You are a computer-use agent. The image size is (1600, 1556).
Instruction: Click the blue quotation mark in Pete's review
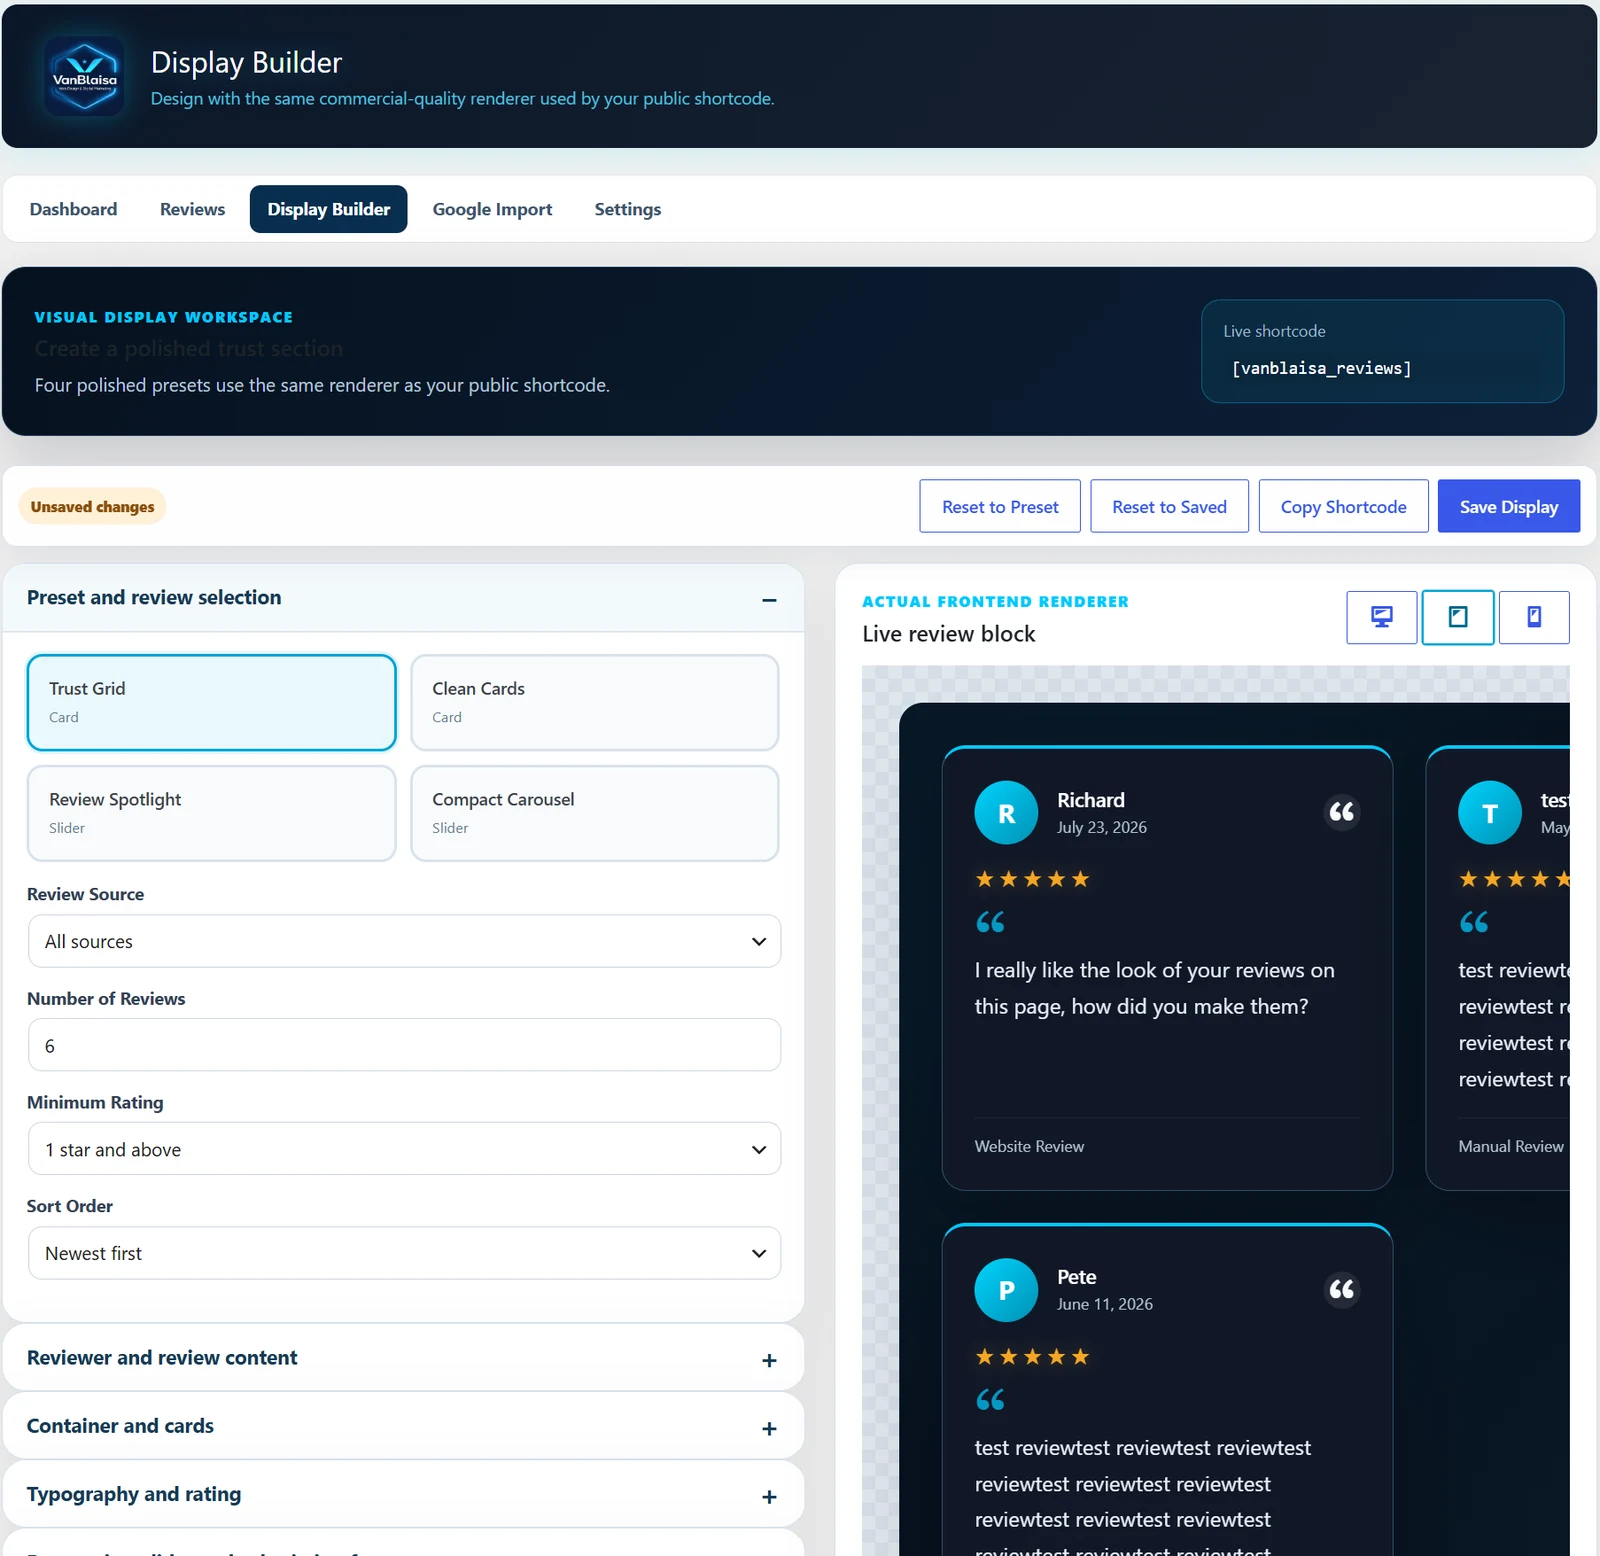[990, 1399]
